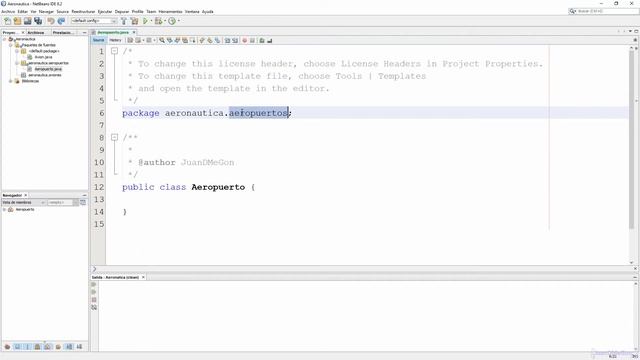This screenshot has width=640, height=360.
Task: Select aeronautica.aviones package in tree
Action: tap(44, 75)
